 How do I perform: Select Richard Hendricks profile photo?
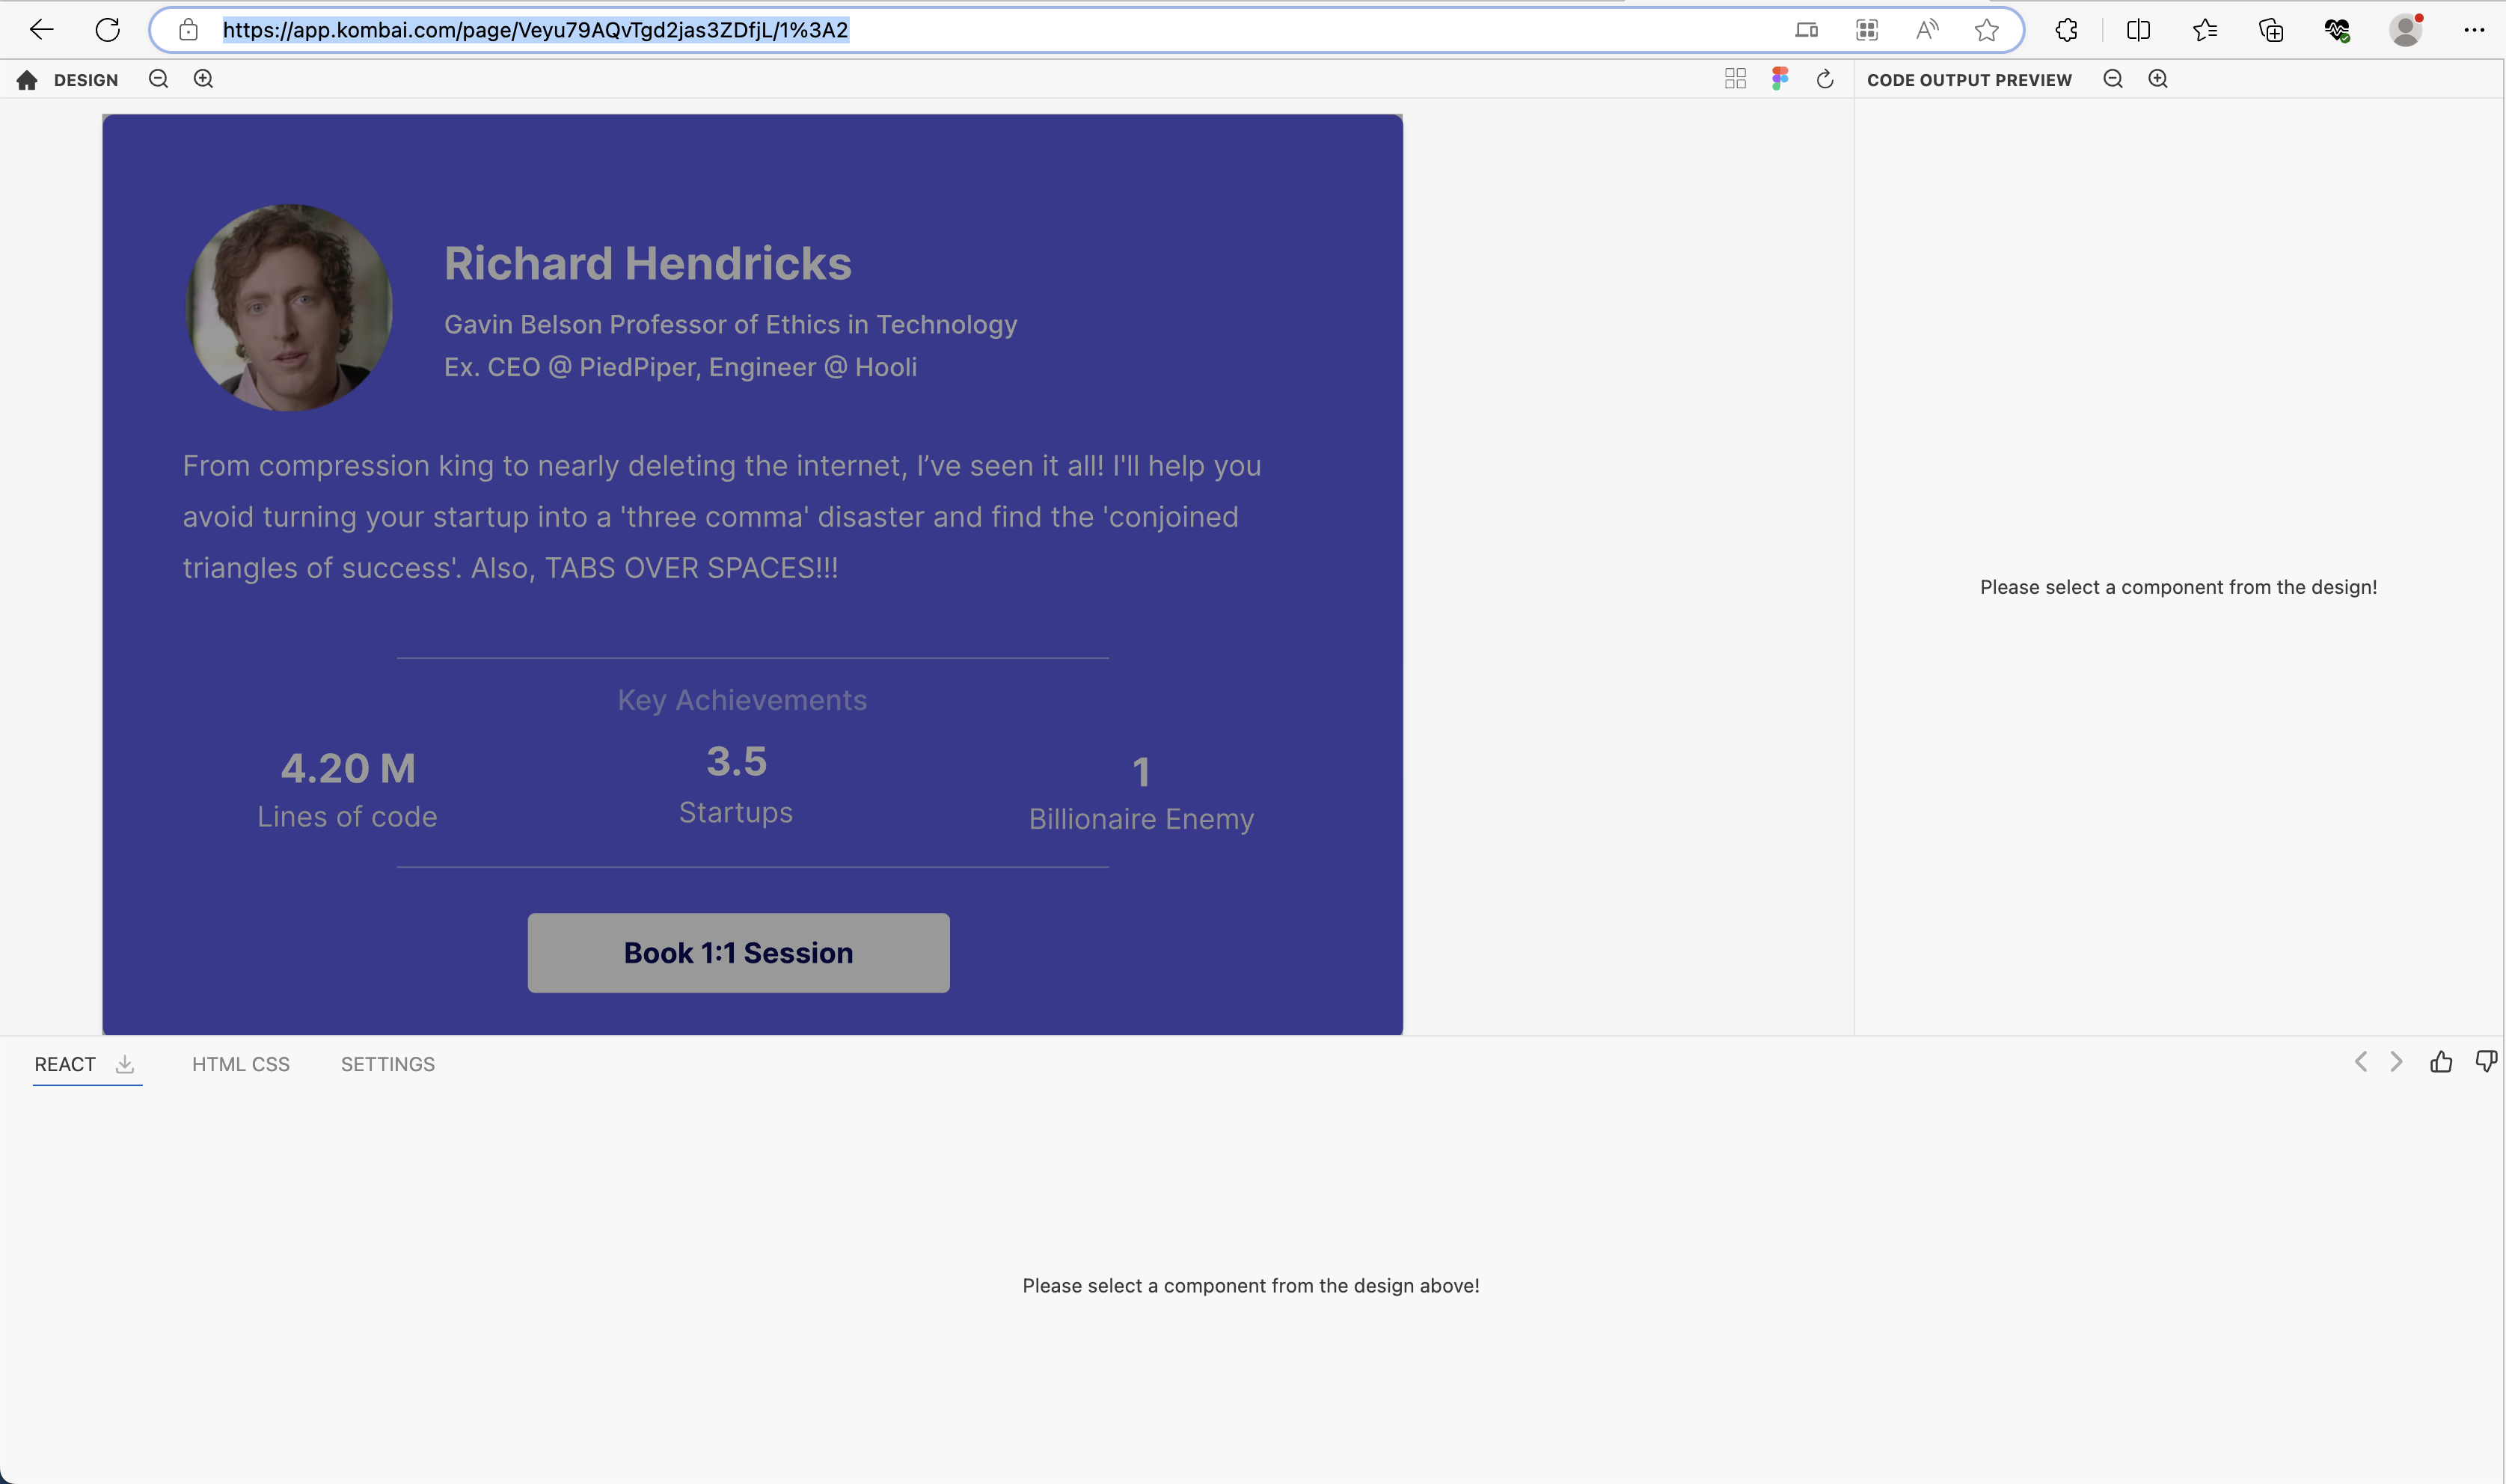coord(289,307)
